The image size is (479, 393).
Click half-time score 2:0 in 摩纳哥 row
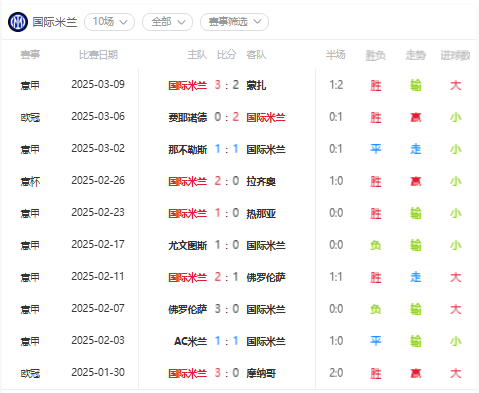(x=336, y=373)
